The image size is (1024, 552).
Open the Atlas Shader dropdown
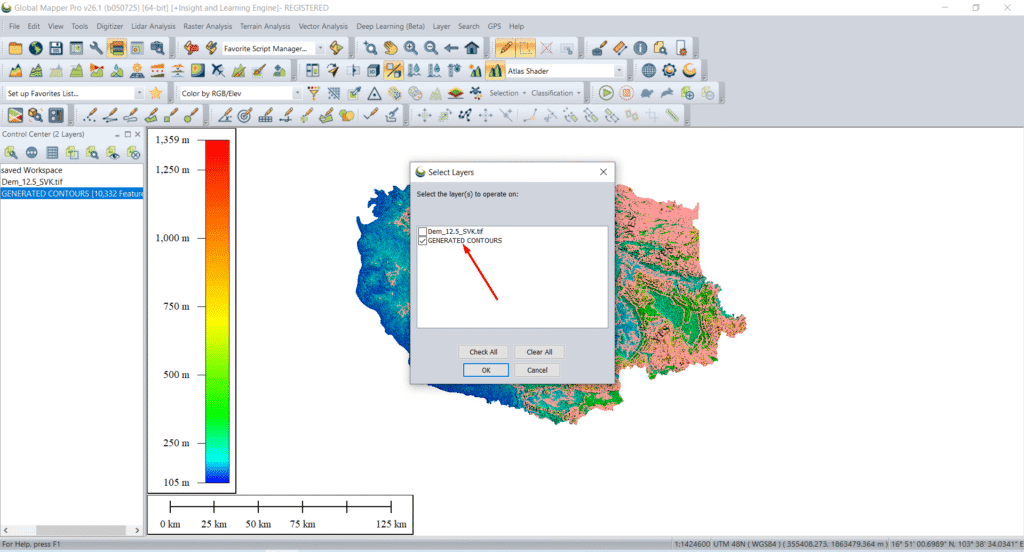tap(618, 71)
